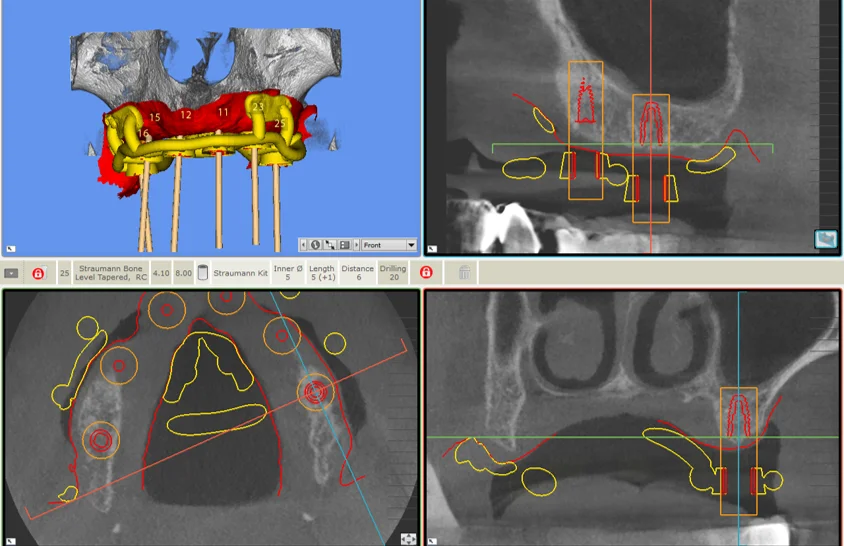Select the implant circle at the axial crosshair
The width and height of the screenshot is (844, 546).
click(x=315, y=392)
